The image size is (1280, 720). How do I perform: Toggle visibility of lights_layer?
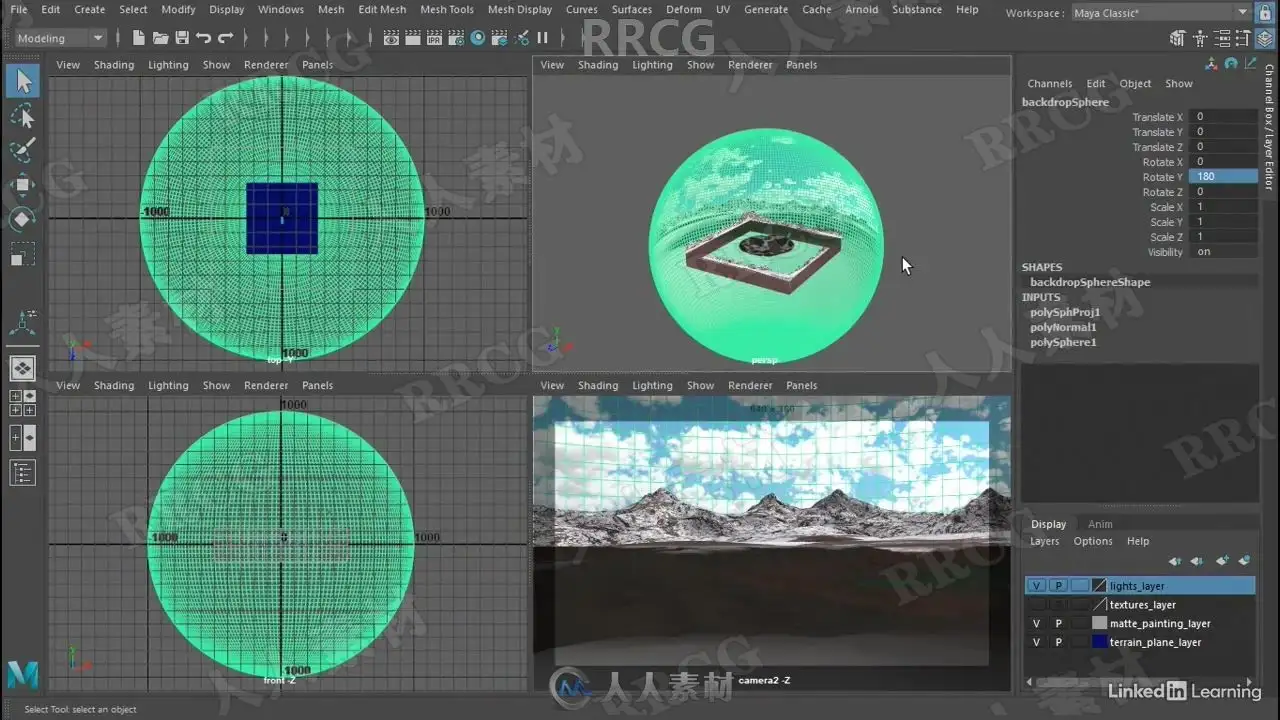1037,586
